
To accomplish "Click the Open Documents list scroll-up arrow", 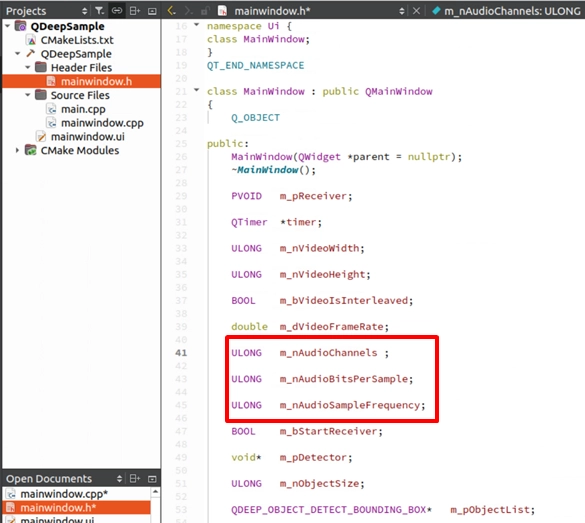I will pyautogui.click(x=155, y=492).
